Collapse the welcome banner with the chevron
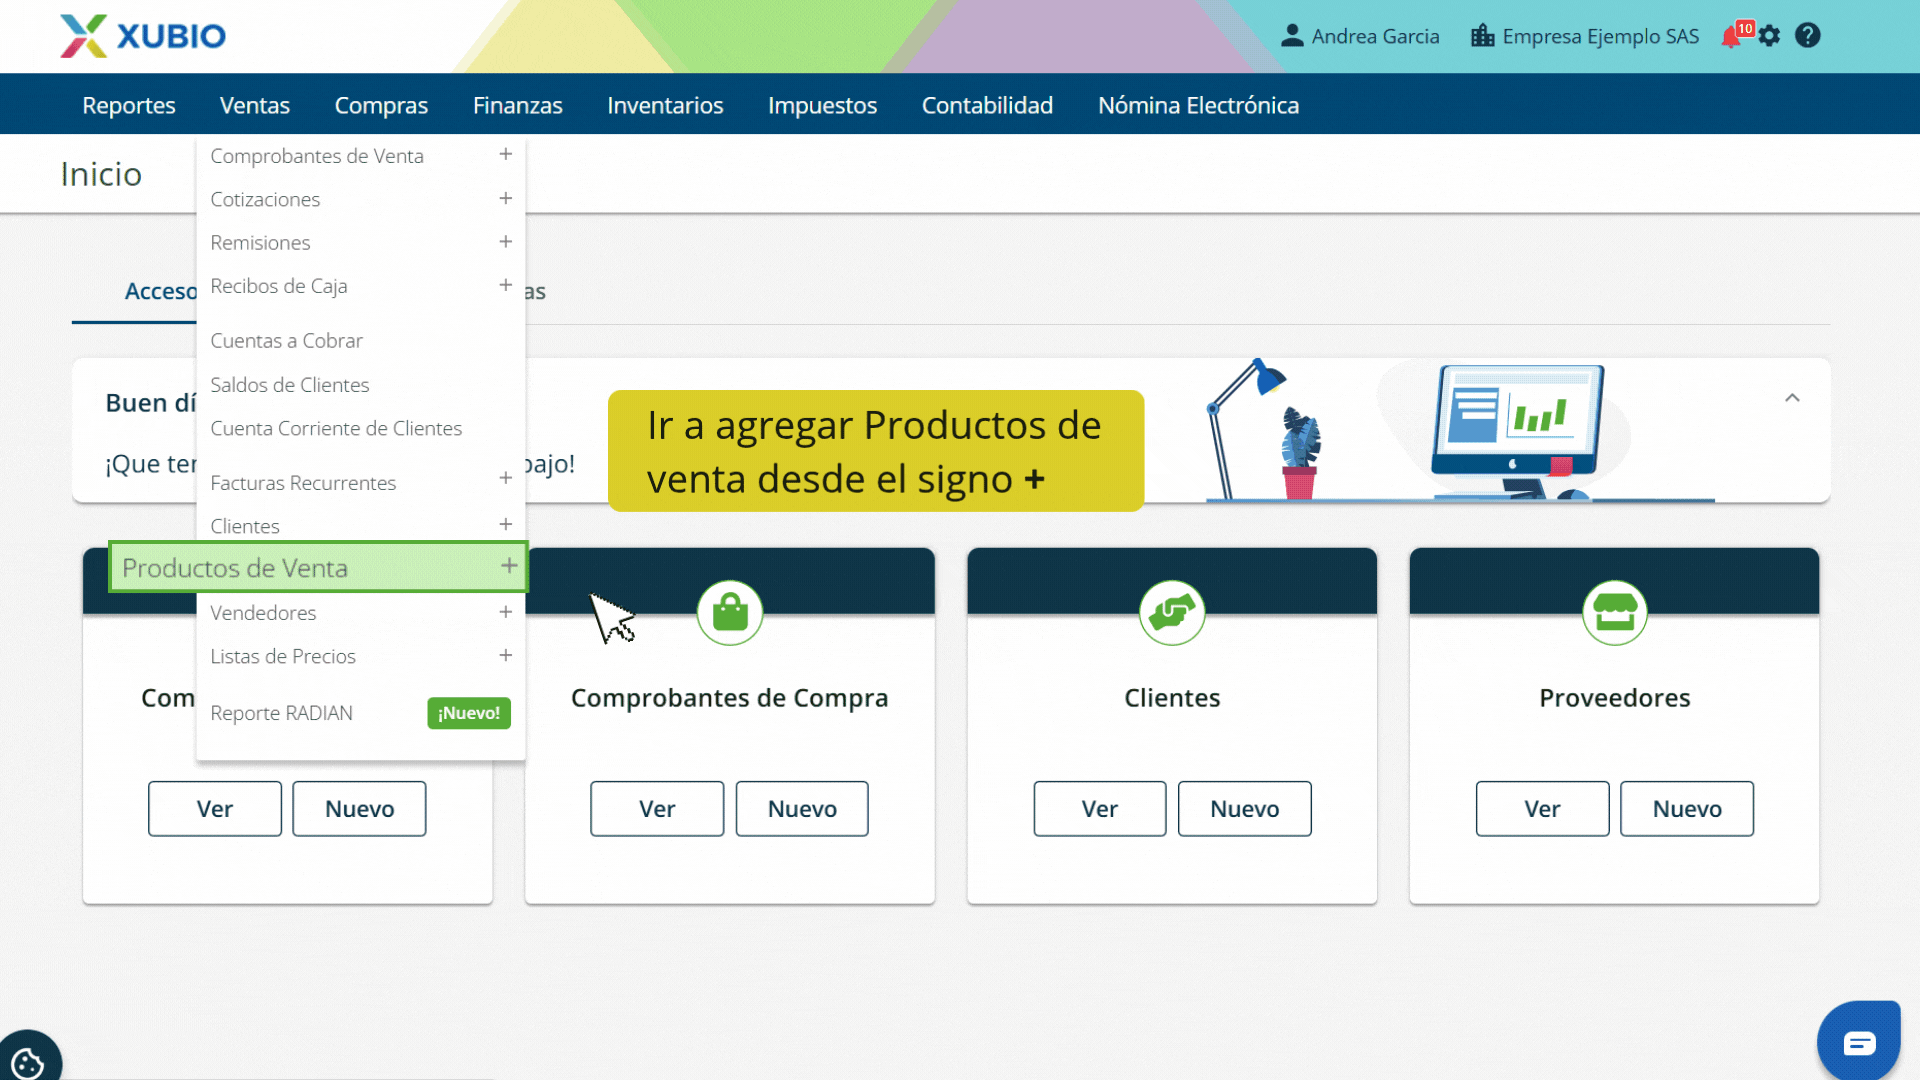This screenshot has width=1920, height=1080. pyautogui.click(x=1792, y=398)
